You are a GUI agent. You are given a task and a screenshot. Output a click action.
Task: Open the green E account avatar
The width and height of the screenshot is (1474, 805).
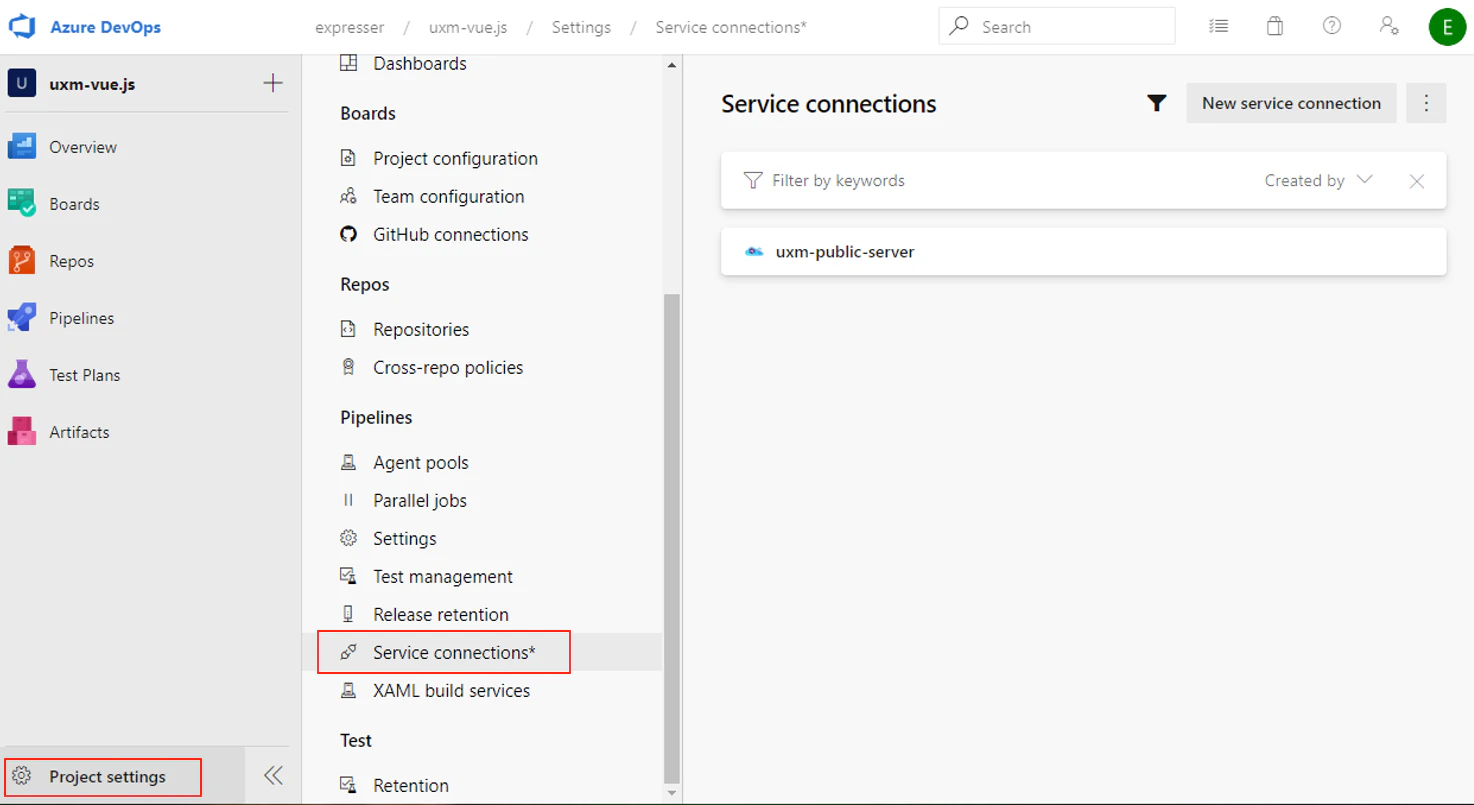[x=1447, y=27]
